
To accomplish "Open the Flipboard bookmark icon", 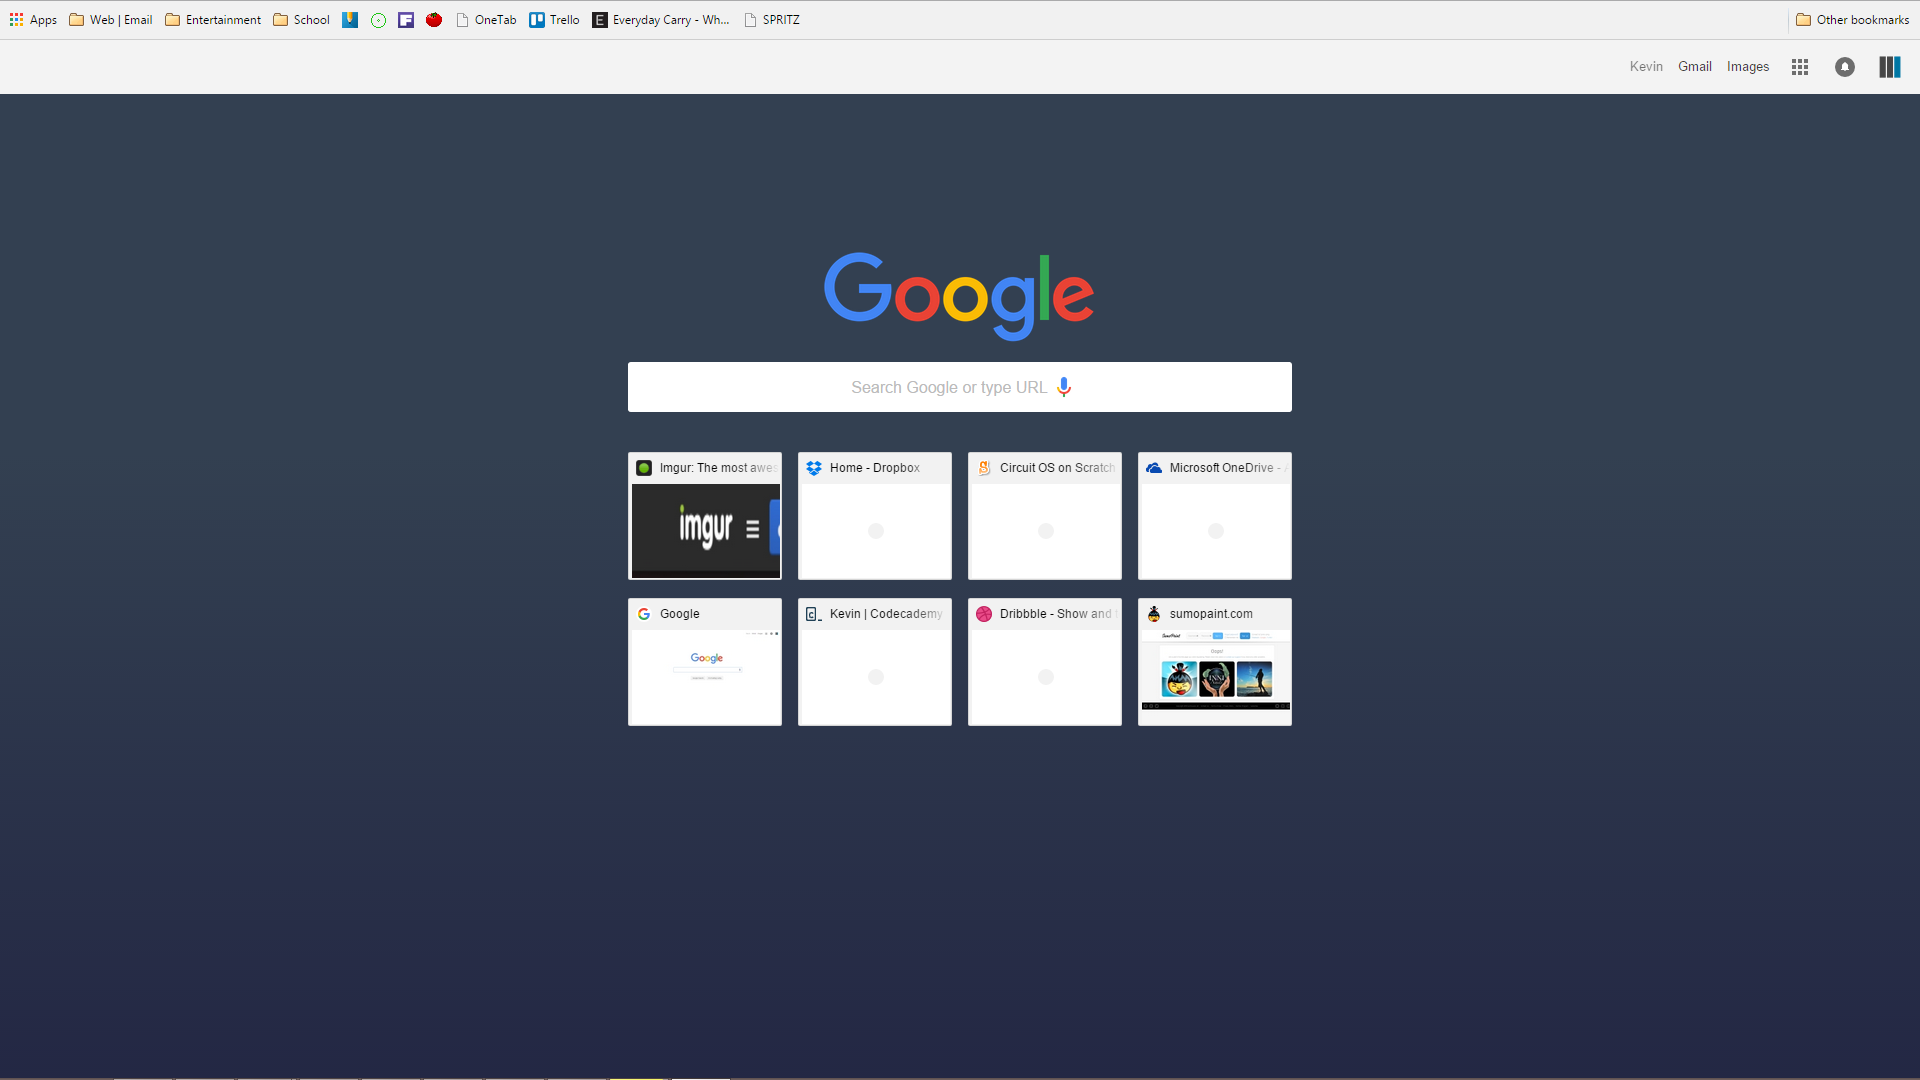I will [406, 19].
